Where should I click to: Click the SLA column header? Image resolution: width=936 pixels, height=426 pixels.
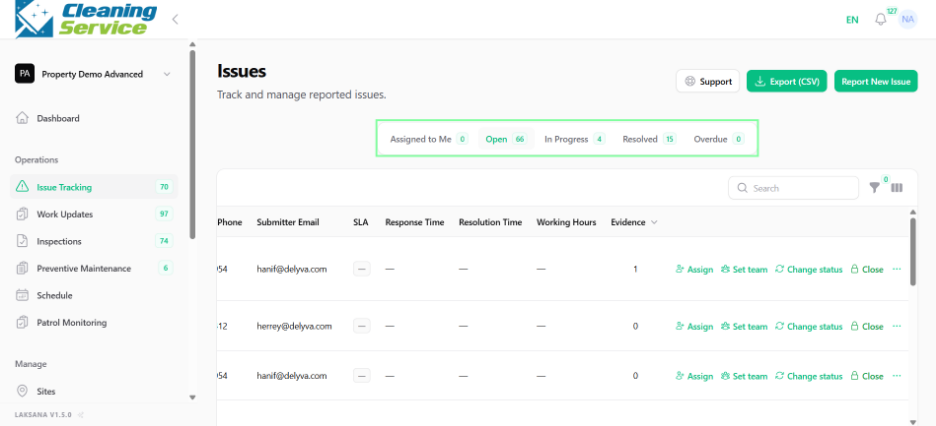[x=361, y=222]
